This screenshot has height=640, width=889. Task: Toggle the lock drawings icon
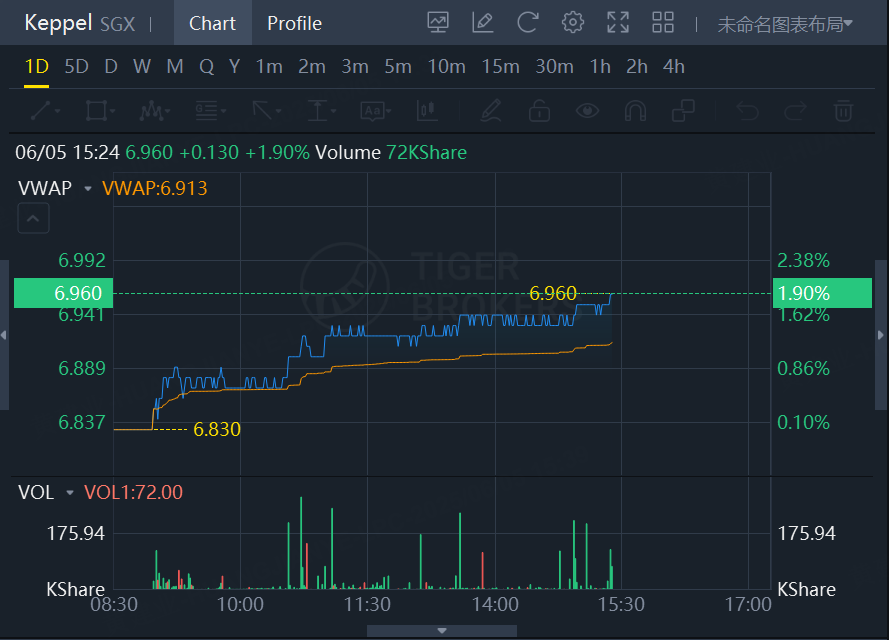[x=539, y=111]
